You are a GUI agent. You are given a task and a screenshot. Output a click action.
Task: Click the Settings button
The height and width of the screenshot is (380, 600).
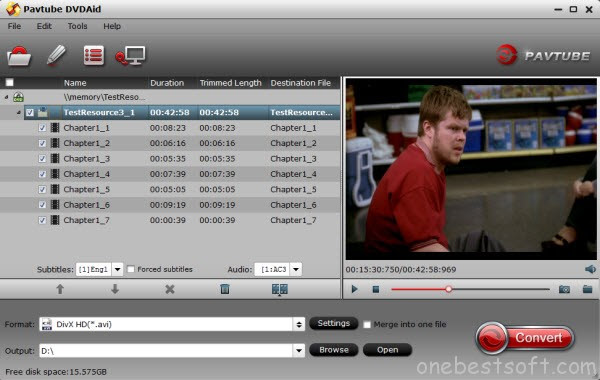pos(333,323)
